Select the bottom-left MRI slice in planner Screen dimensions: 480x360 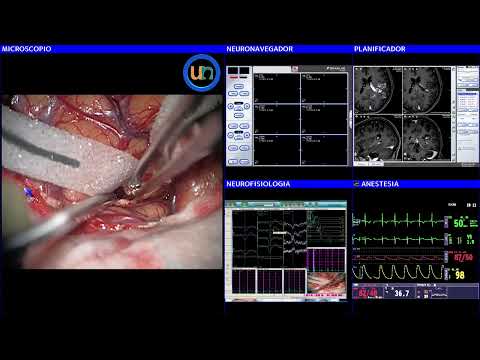[378, 138]
